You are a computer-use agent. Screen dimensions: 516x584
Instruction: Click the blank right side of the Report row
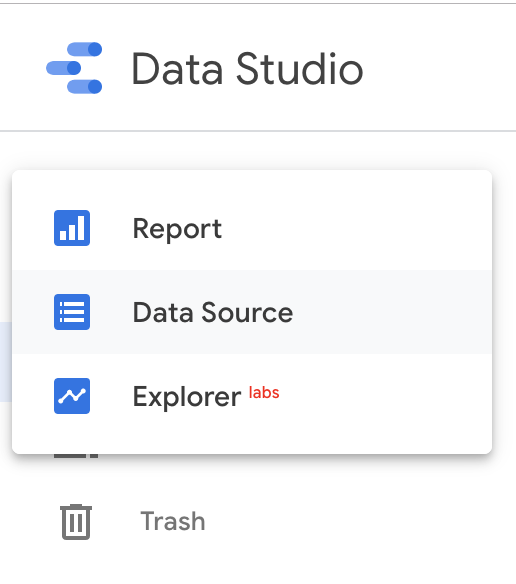pos(358,228)
